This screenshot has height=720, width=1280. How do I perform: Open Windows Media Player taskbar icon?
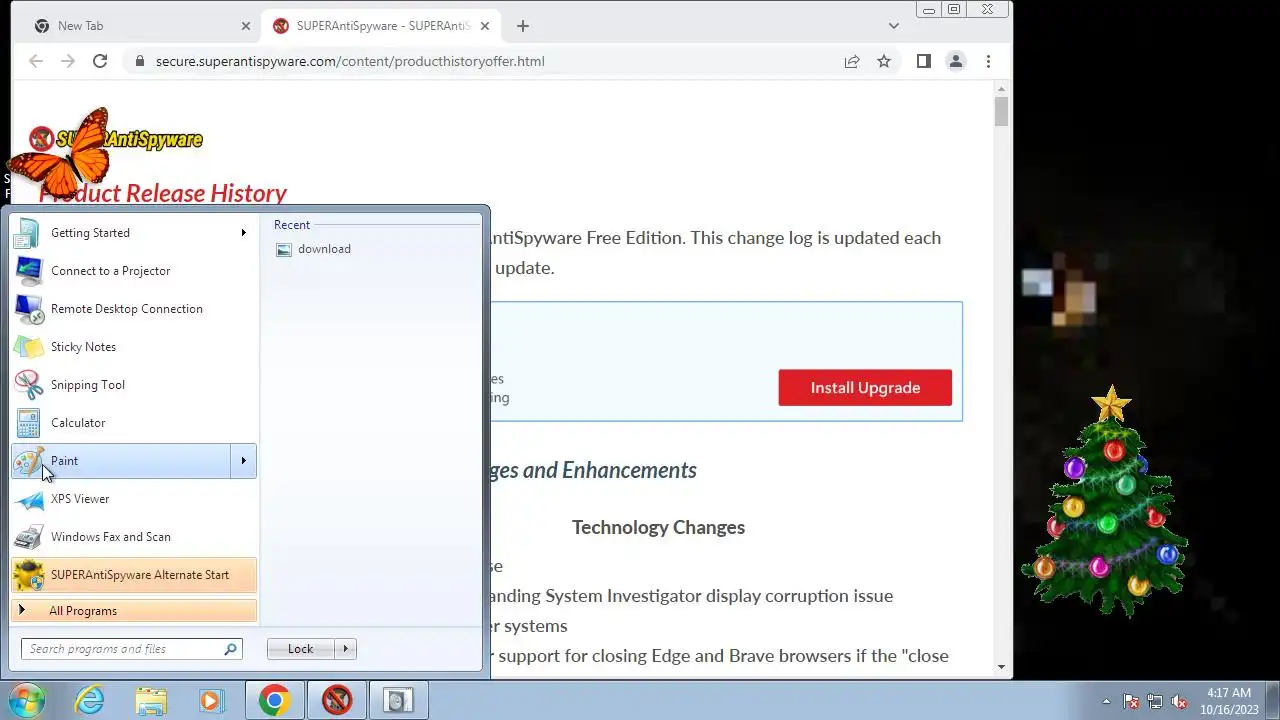(x=210, y=701)
